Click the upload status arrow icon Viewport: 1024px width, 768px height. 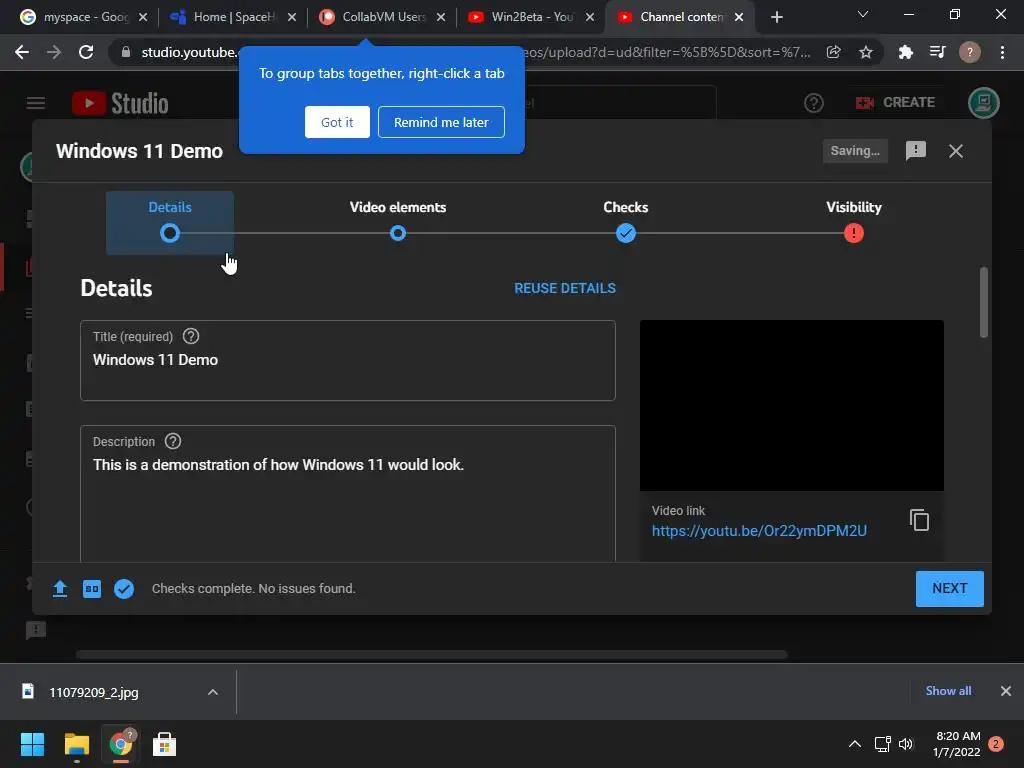coord(60,588)
